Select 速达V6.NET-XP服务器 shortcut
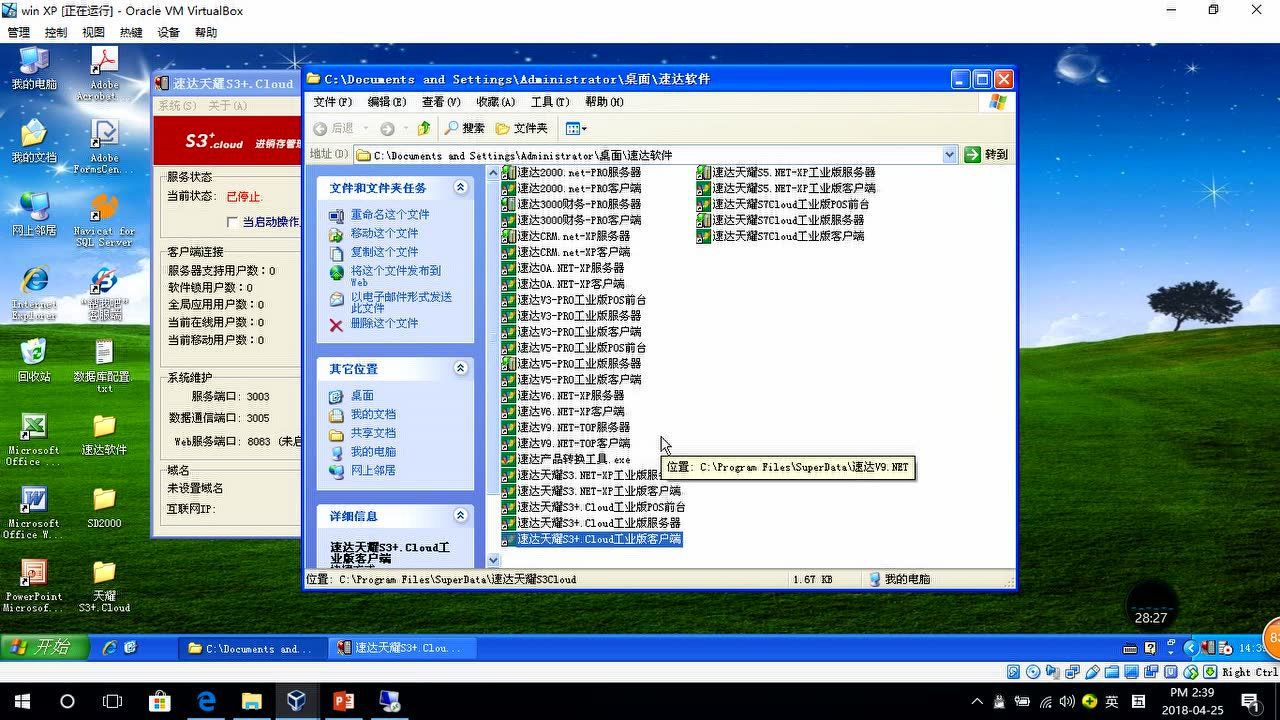Image resolution: width=1280 pixels, height=720 pixels. [563, 396]
